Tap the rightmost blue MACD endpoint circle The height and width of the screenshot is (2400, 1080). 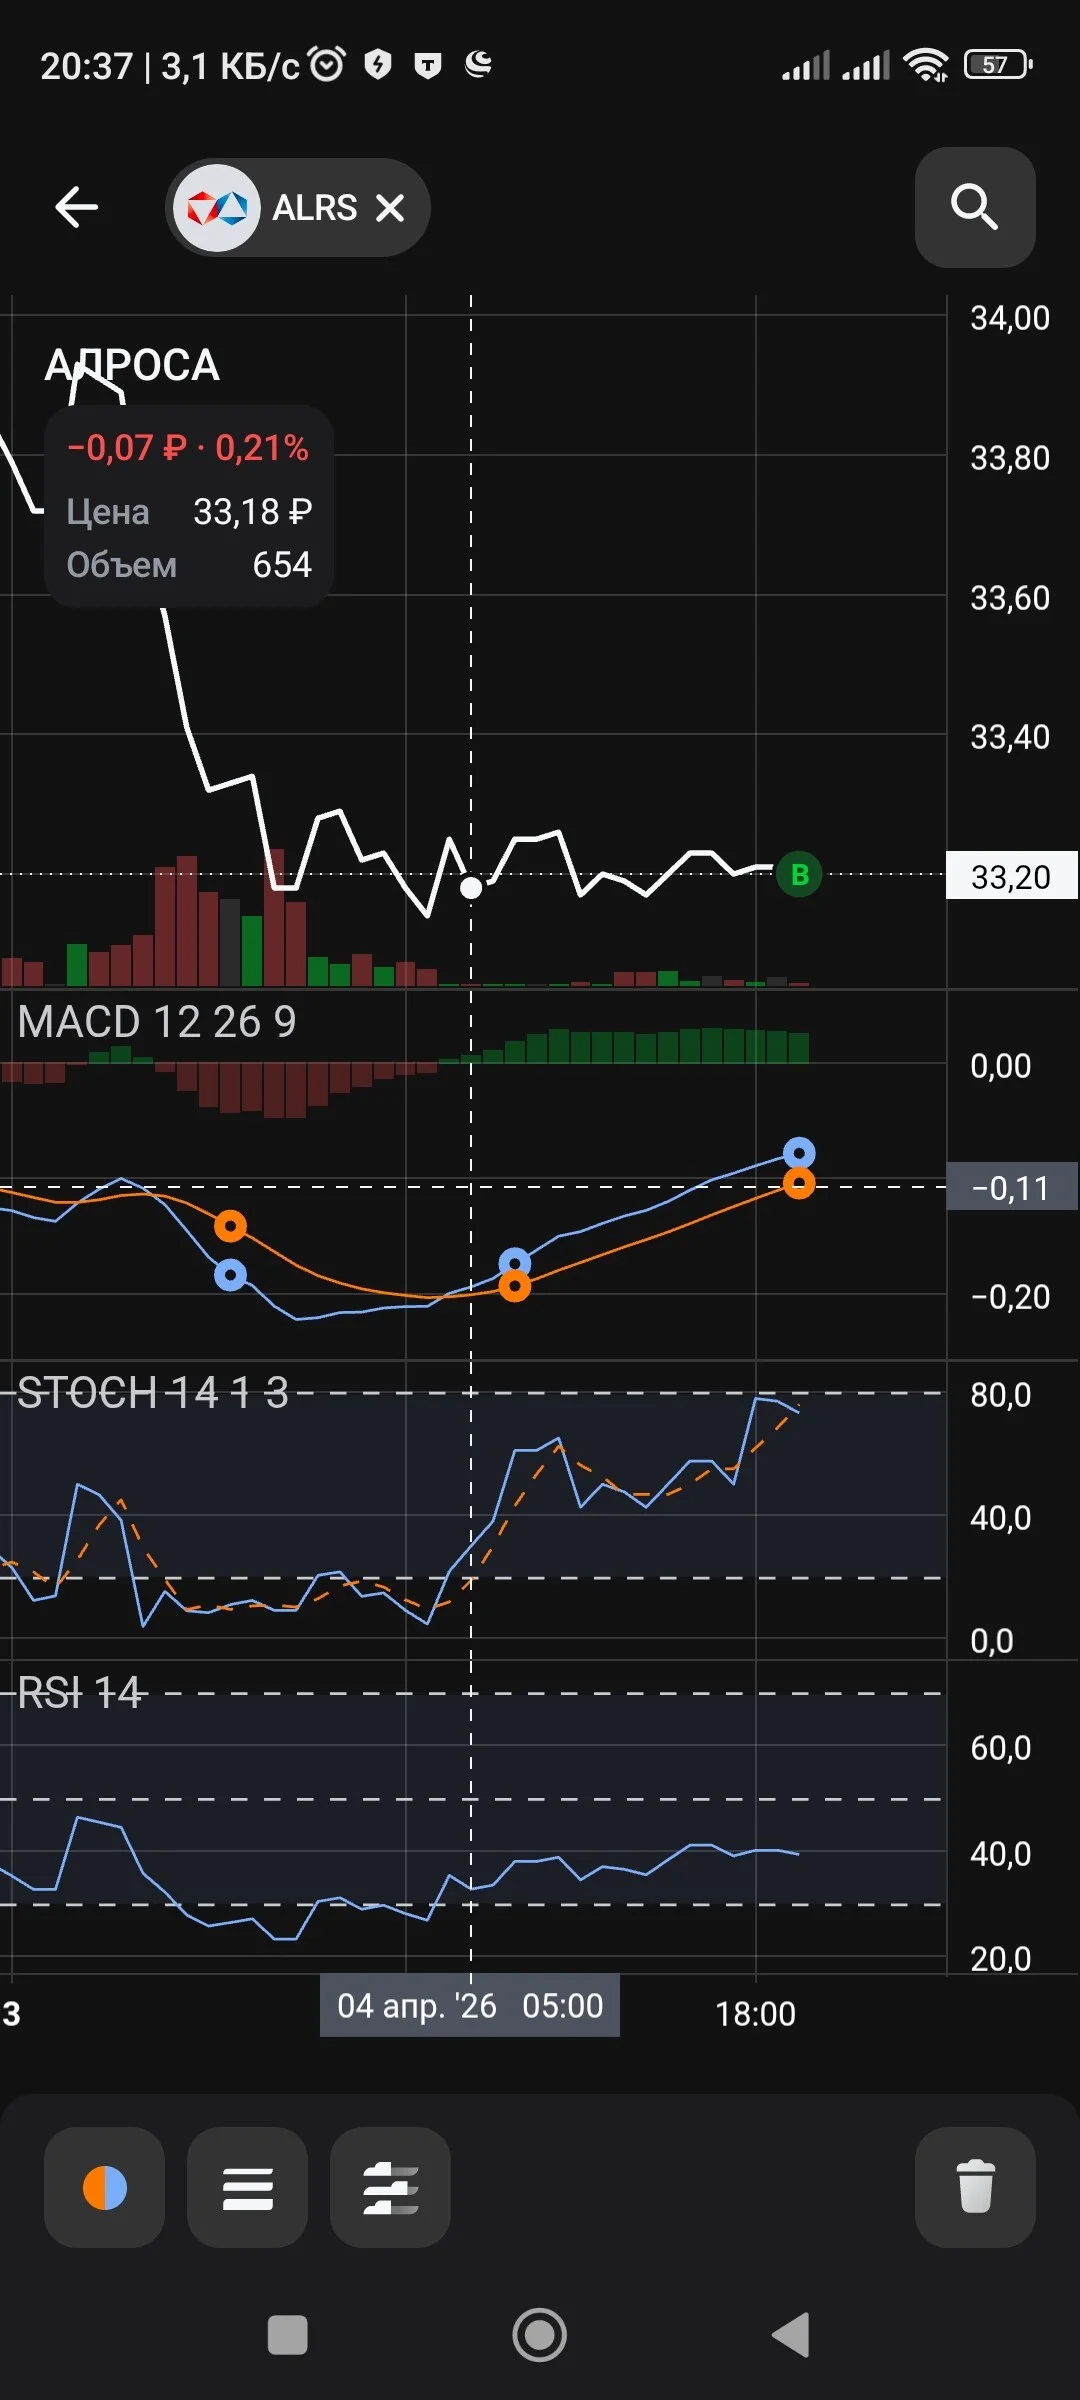[x=799, y=1153]
